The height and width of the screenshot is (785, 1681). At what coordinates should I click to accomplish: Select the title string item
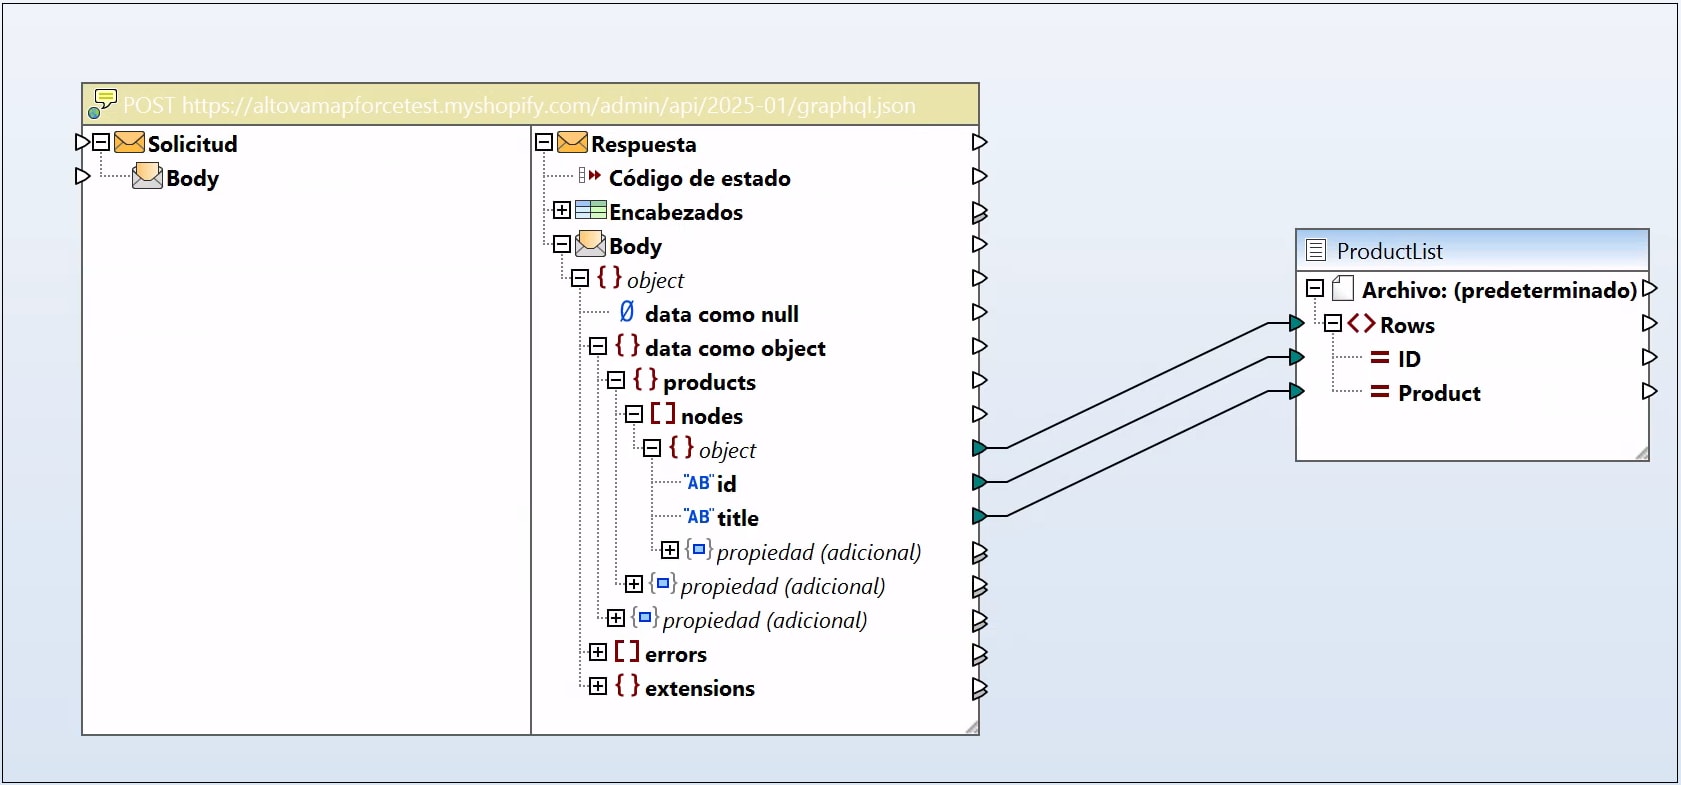click(x=737, y=518)
